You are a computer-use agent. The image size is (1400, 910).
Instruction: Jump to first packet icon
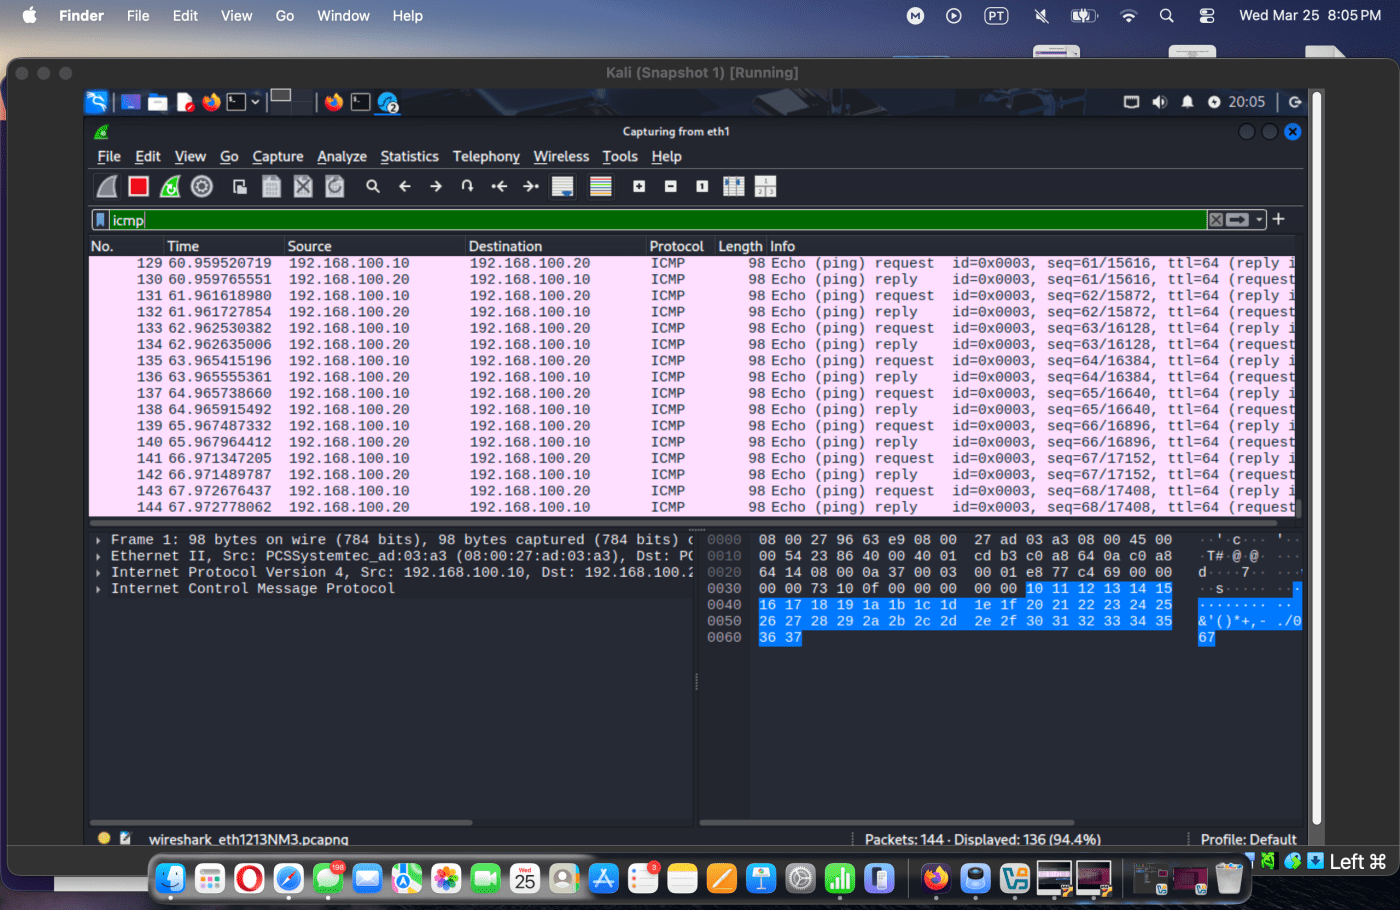(x=499, y=187)
